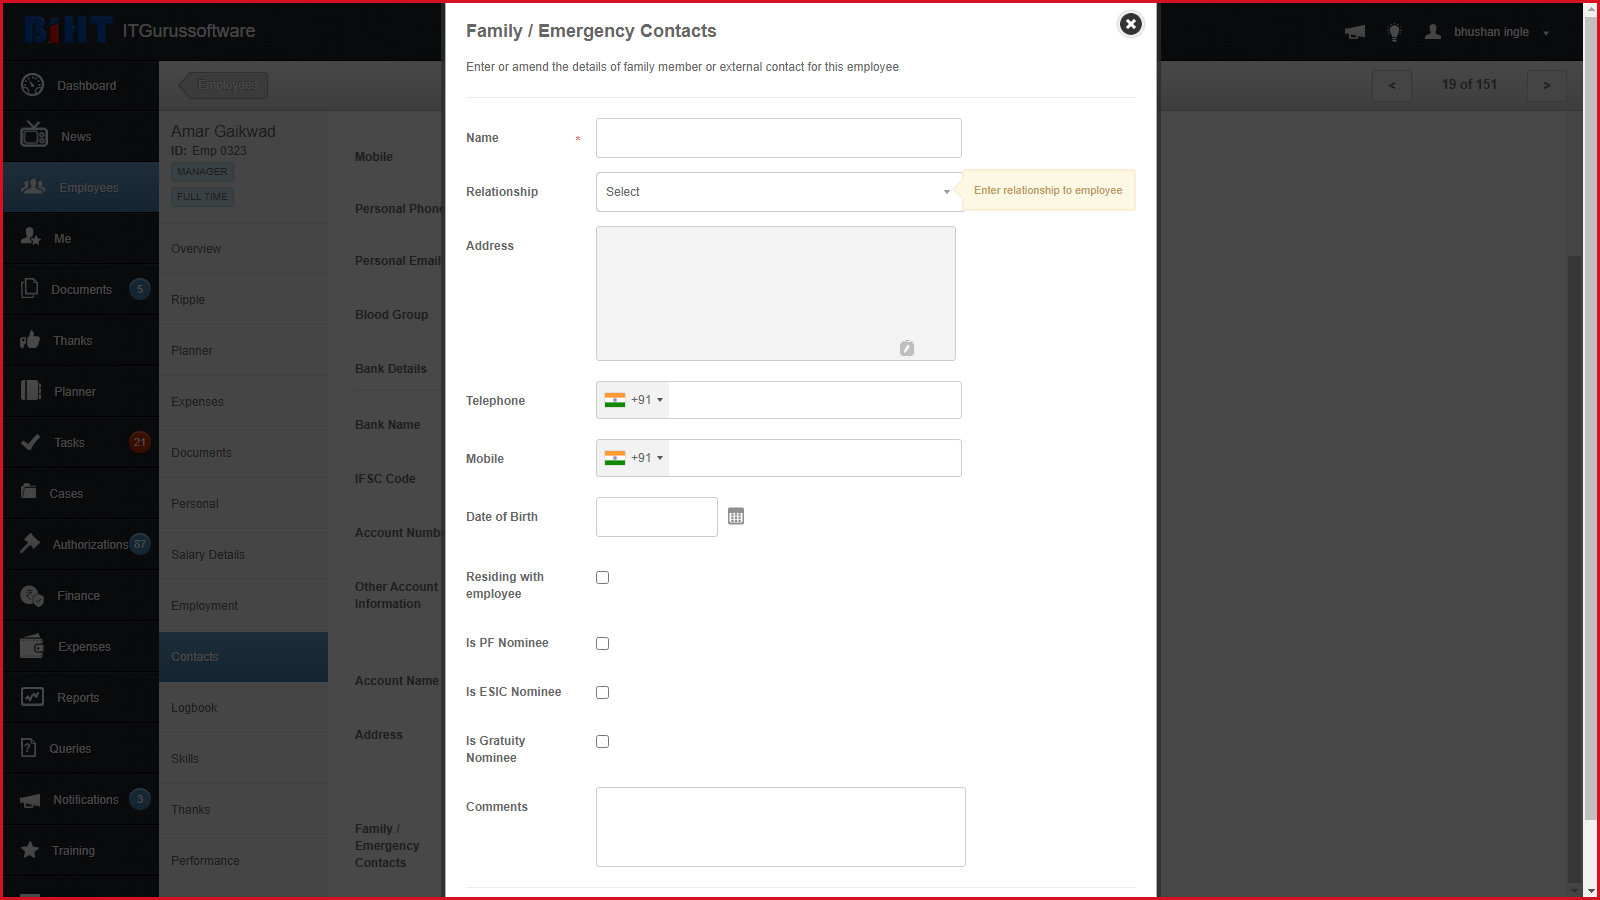Click the News TV icon in sidebar
This screenshot has height=900, width=1600.
click(34, 135)
